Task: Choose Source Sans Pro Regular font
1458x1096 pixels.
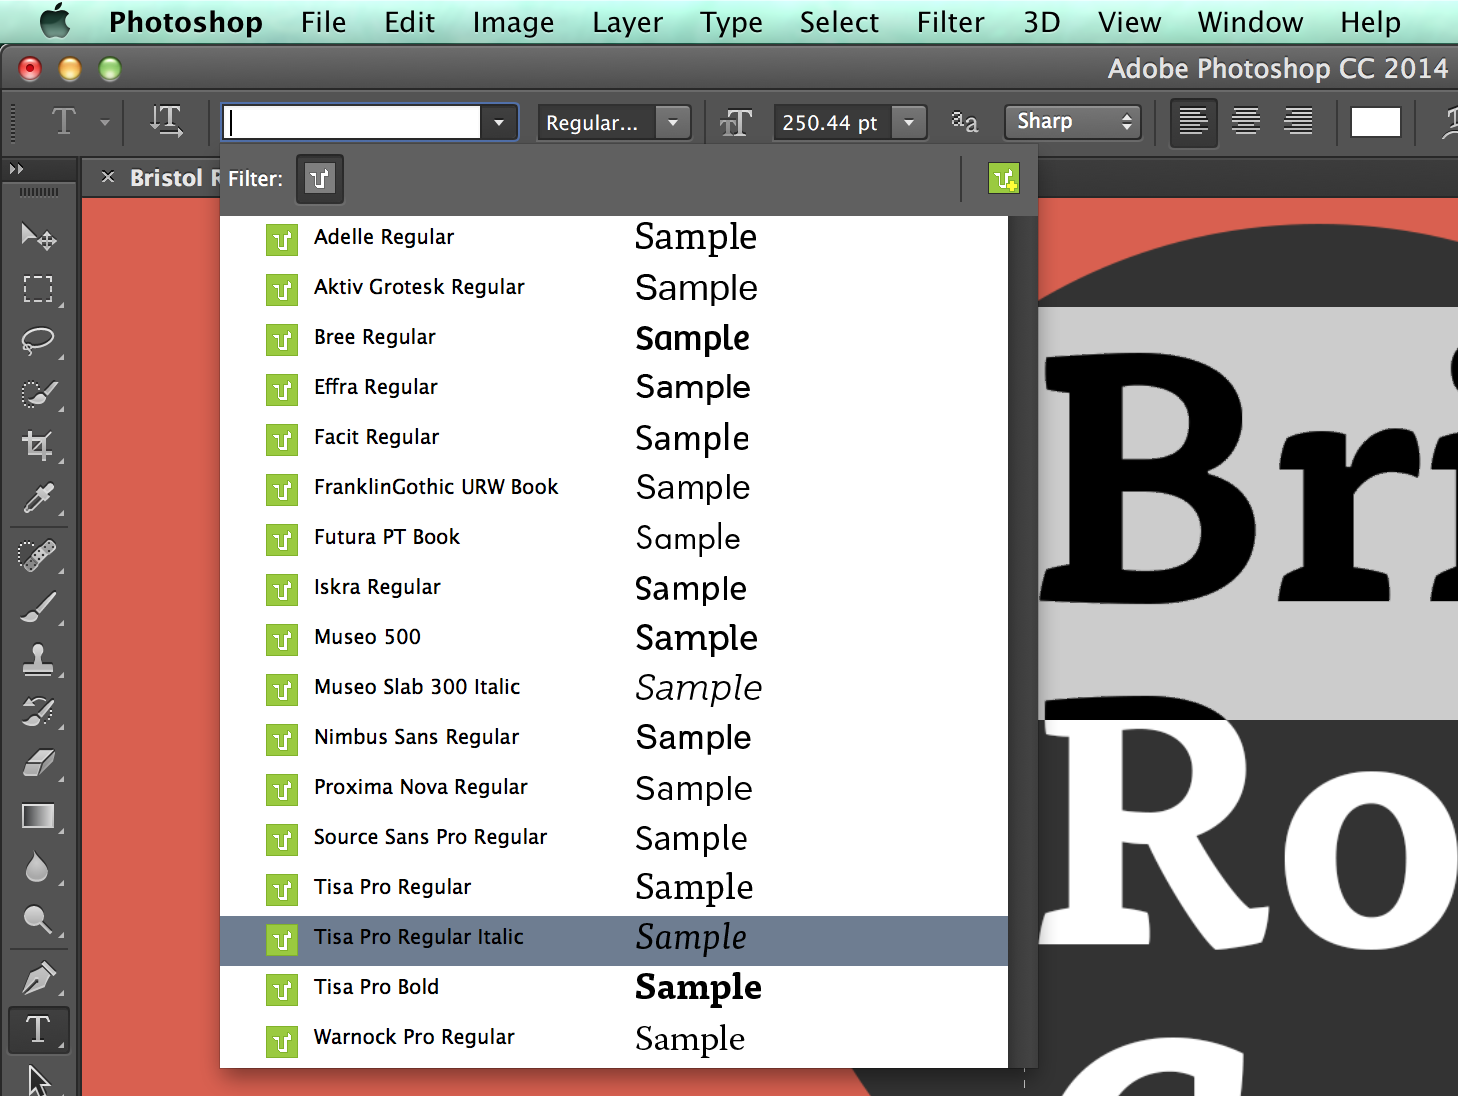Action: pyautogui.click(x=614, y=837)
